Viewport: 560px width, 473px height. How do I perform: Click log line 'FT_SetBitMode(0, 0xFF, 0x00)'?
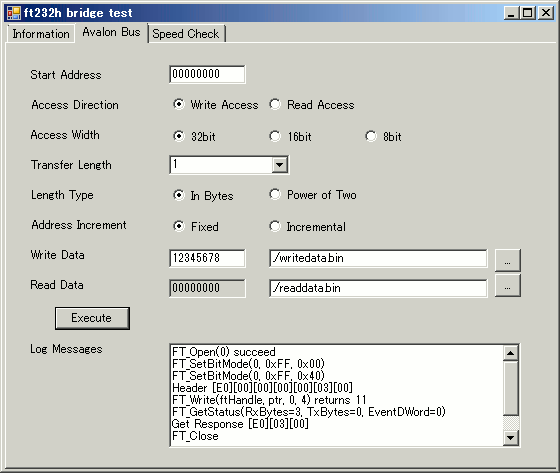tap(248, 364)
